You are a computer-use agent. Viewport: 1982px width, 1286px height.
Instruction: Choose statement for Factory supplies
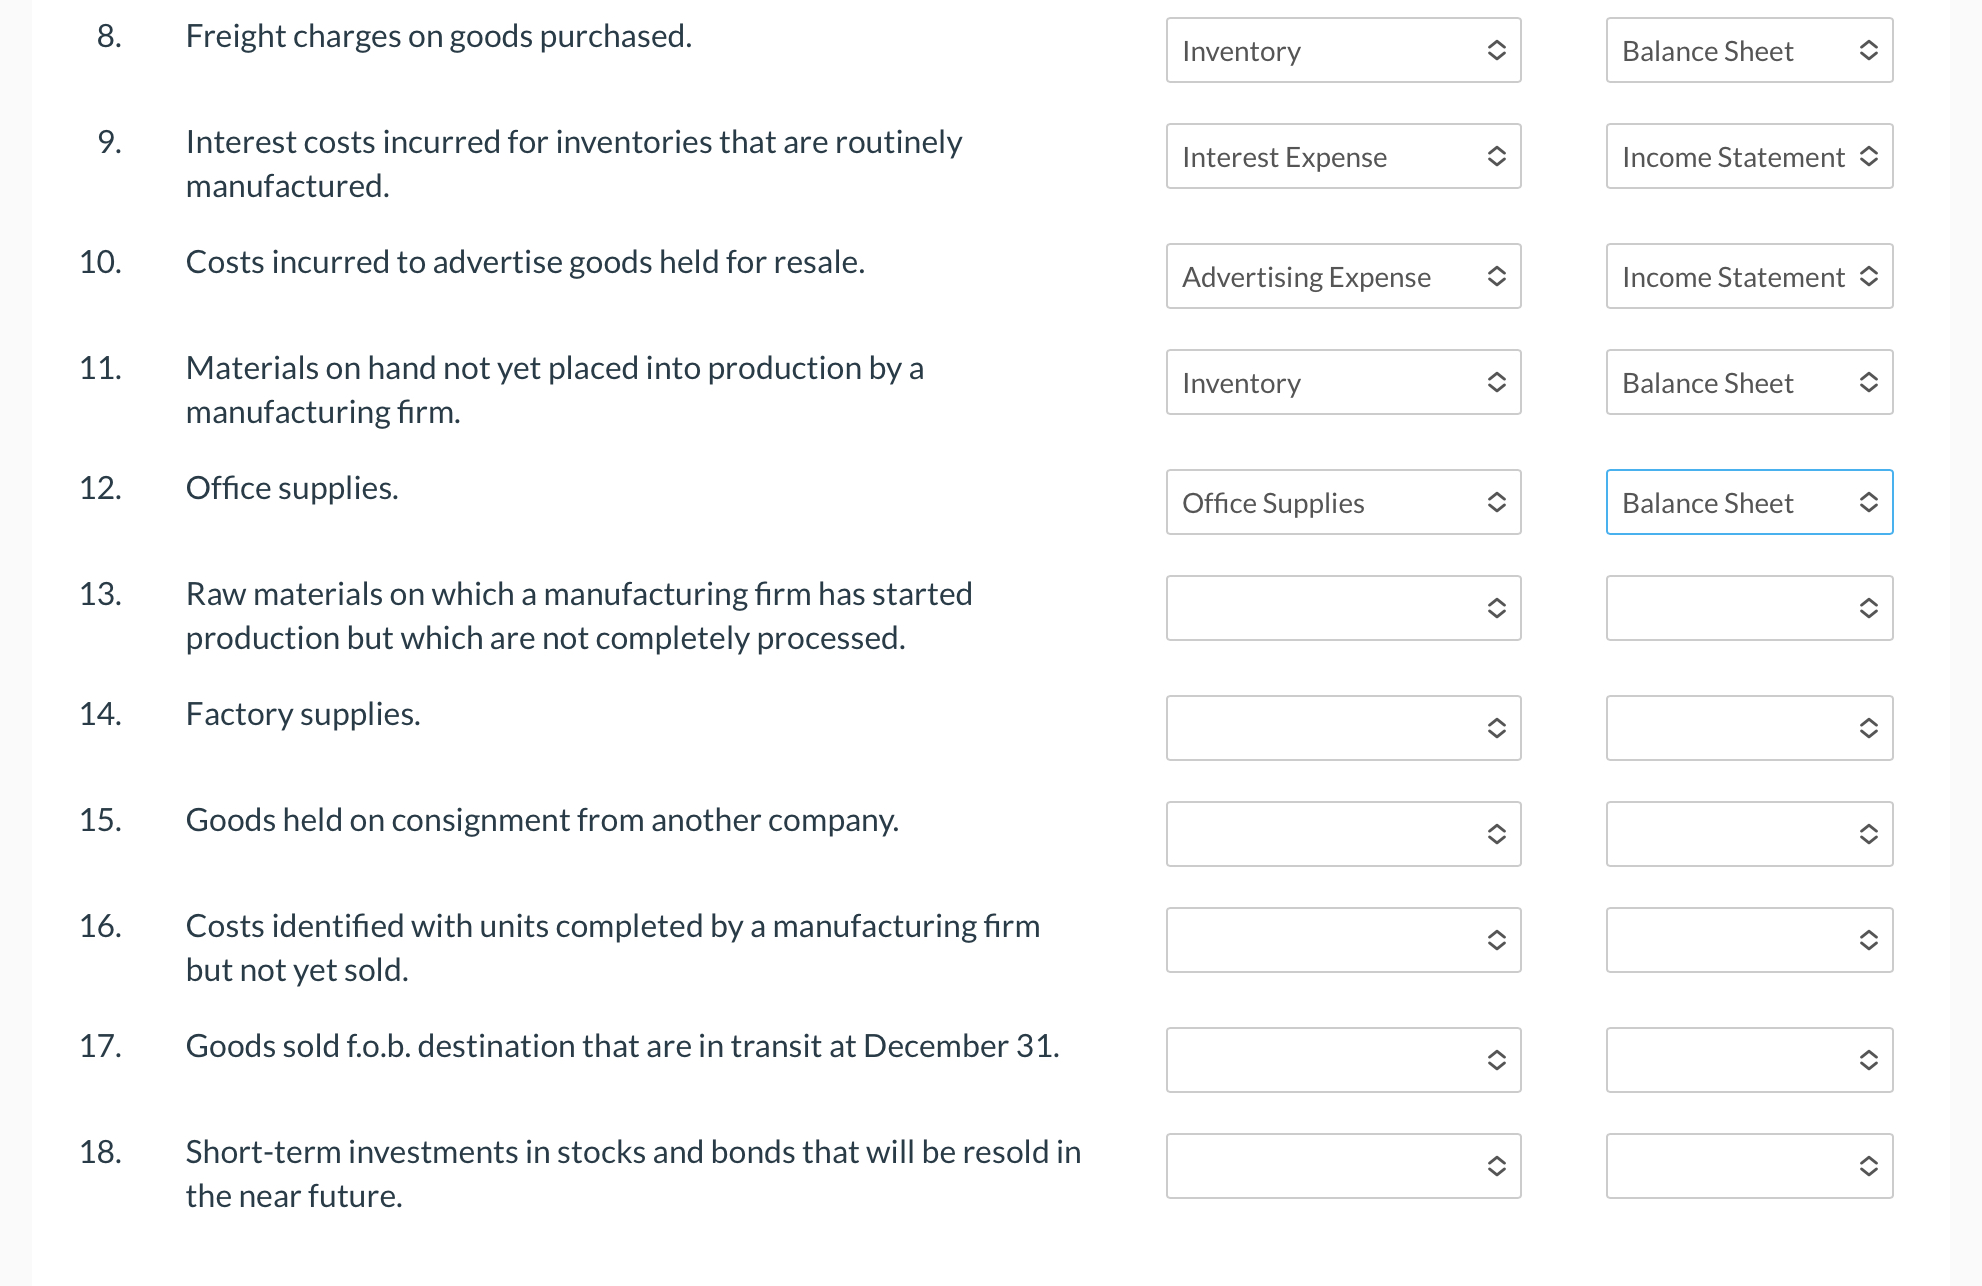tap(1748, 728)
